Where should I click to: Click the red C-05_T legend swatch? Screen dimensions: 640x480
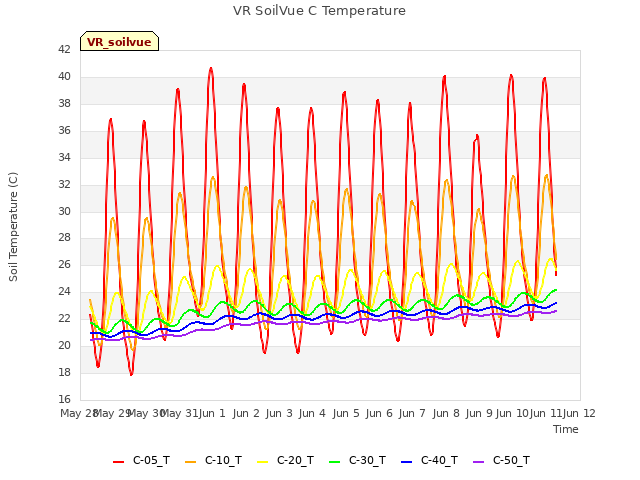(118, 462)
